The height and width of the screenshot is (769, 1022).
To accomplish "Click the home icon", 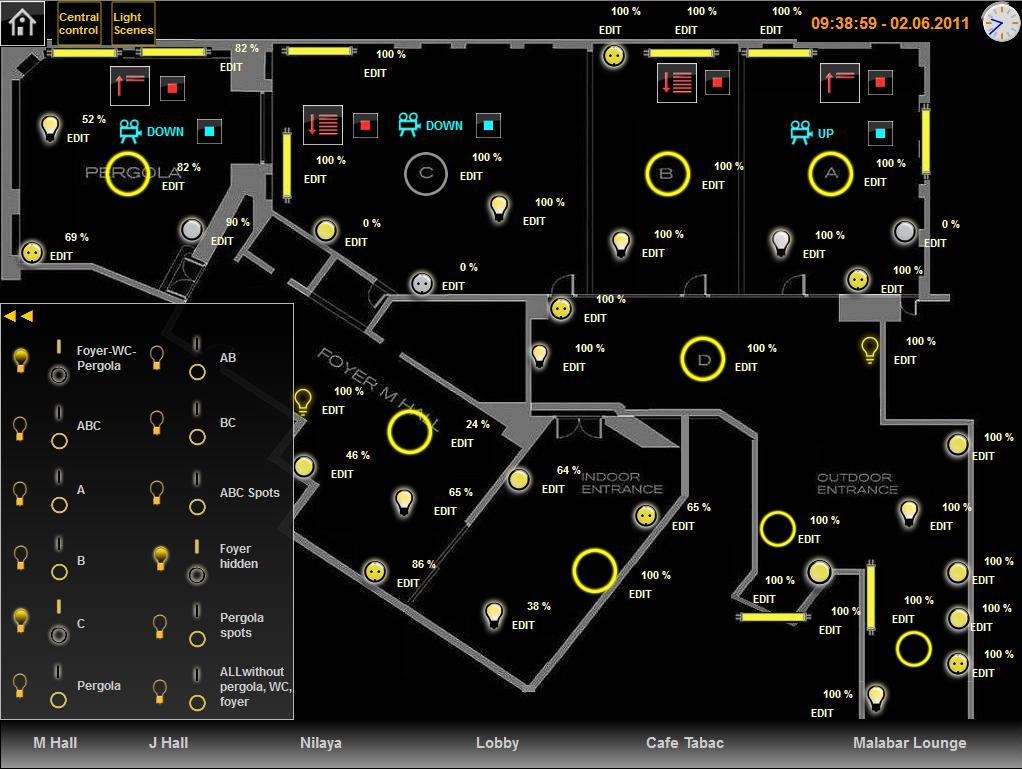I will [21, 21].
